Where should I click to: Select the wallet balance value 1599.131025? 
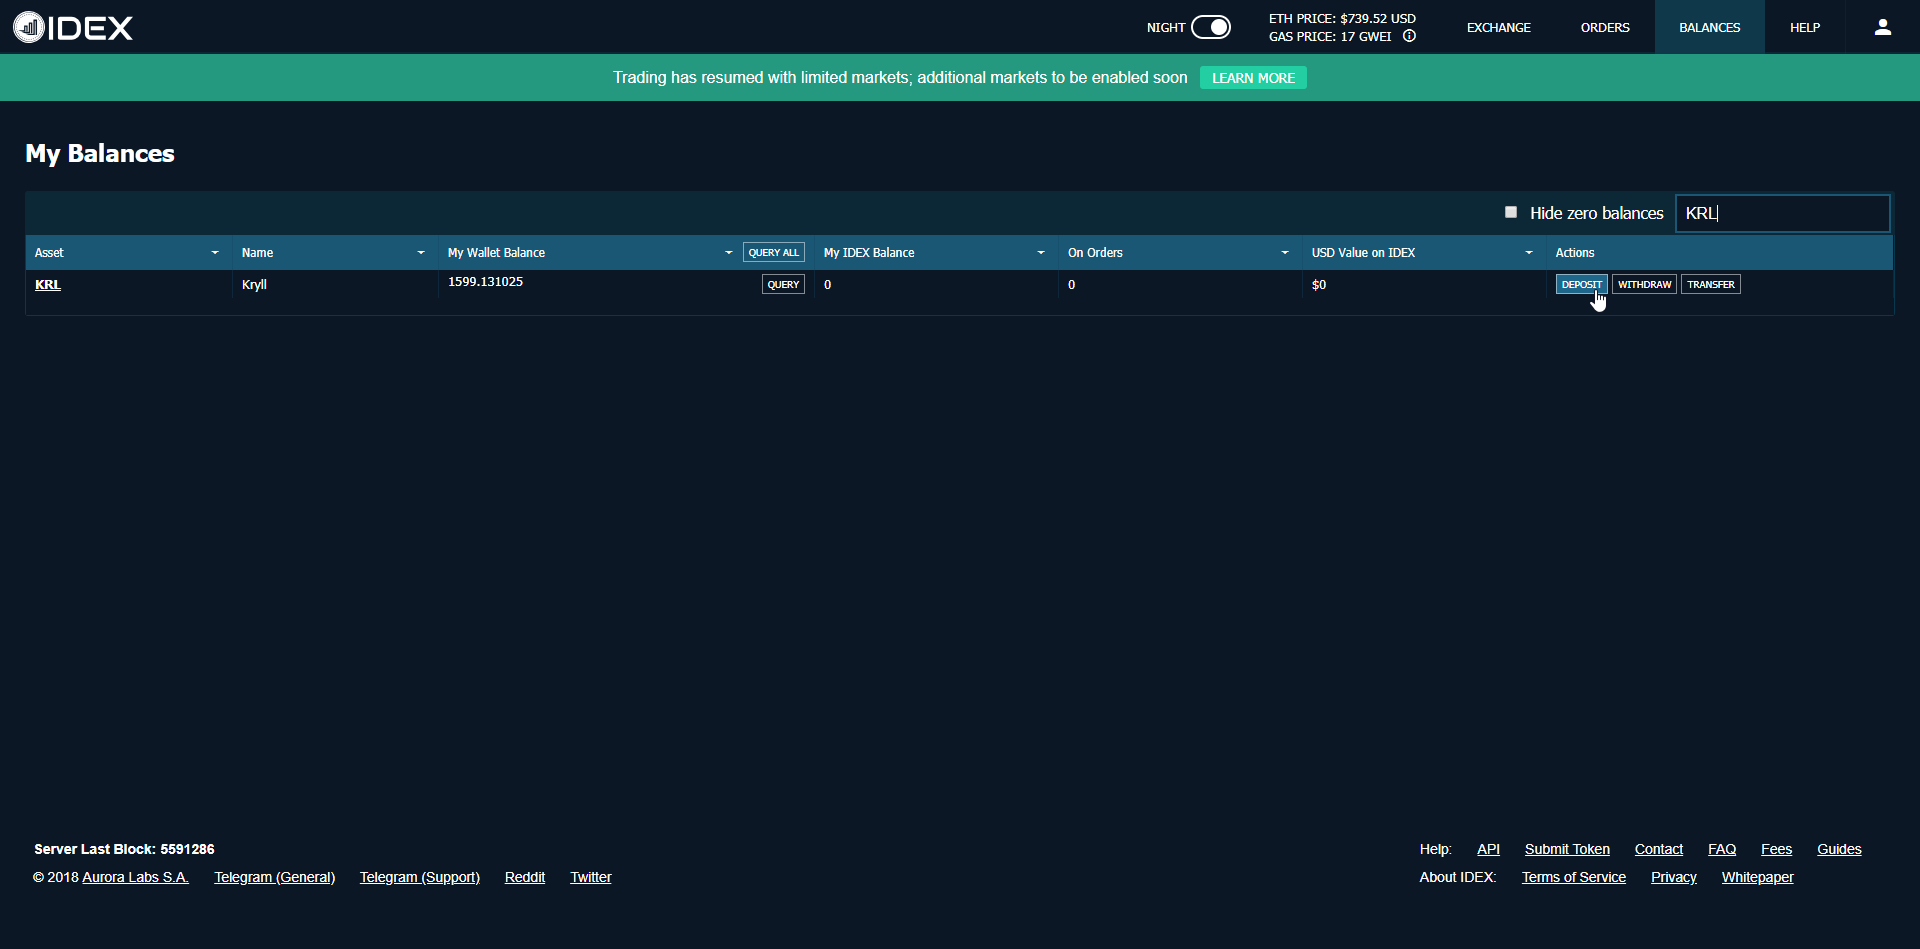pyautogui.click(x=485, y=282)
